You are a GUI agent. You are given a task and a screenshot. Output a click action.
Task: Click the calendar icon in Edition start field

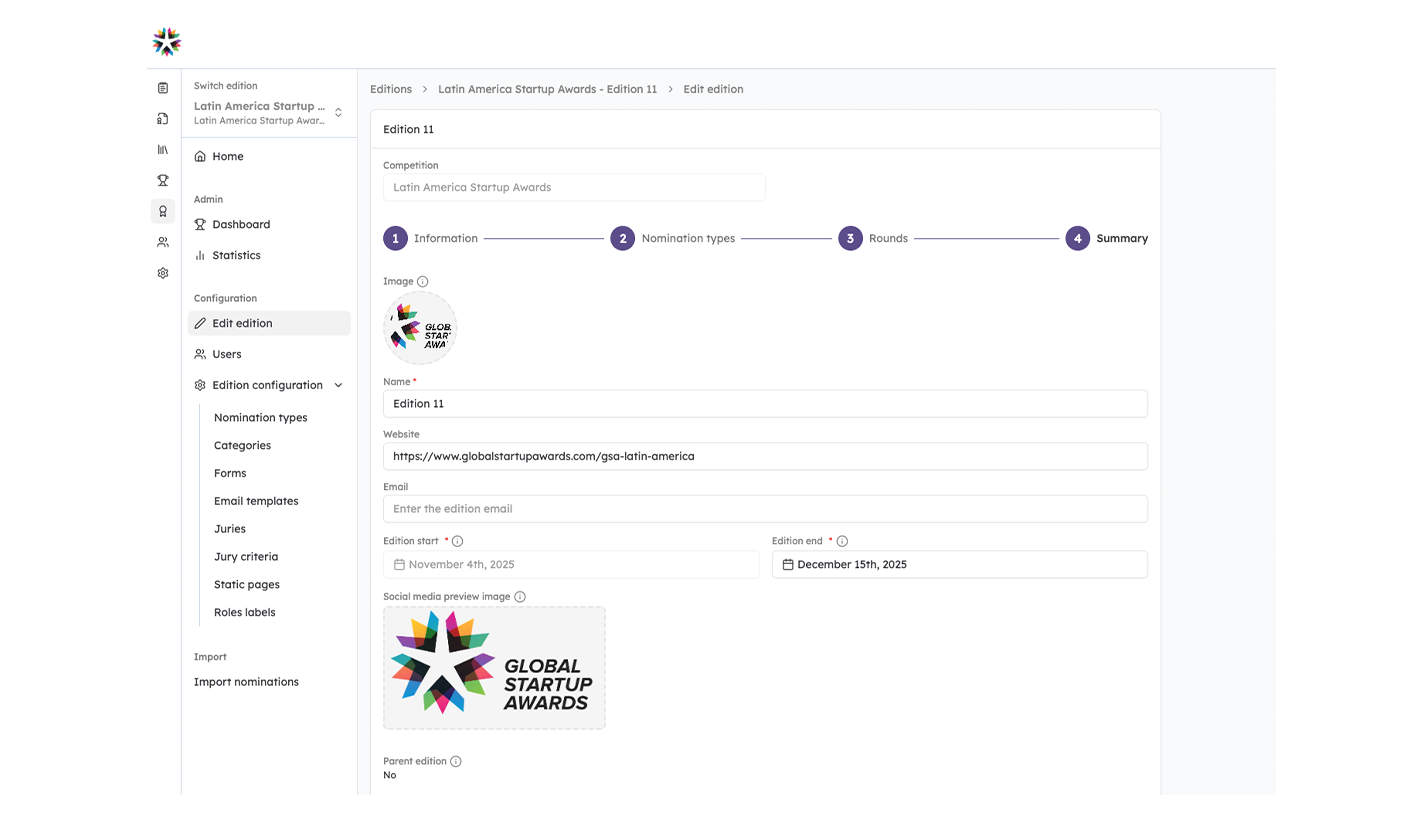399,565
